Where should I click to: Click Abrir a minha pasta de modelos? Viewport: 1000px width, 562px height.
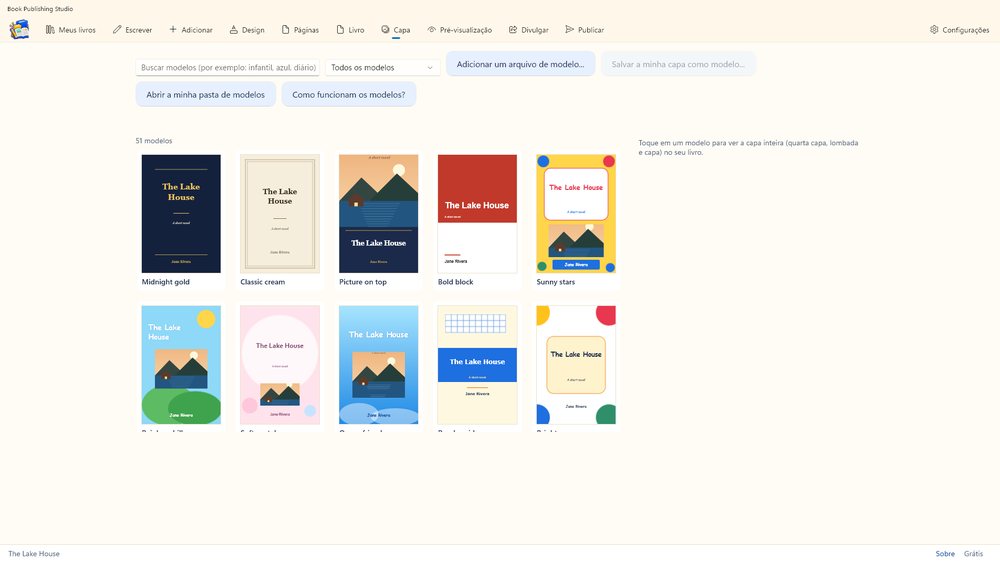(205, 94)
